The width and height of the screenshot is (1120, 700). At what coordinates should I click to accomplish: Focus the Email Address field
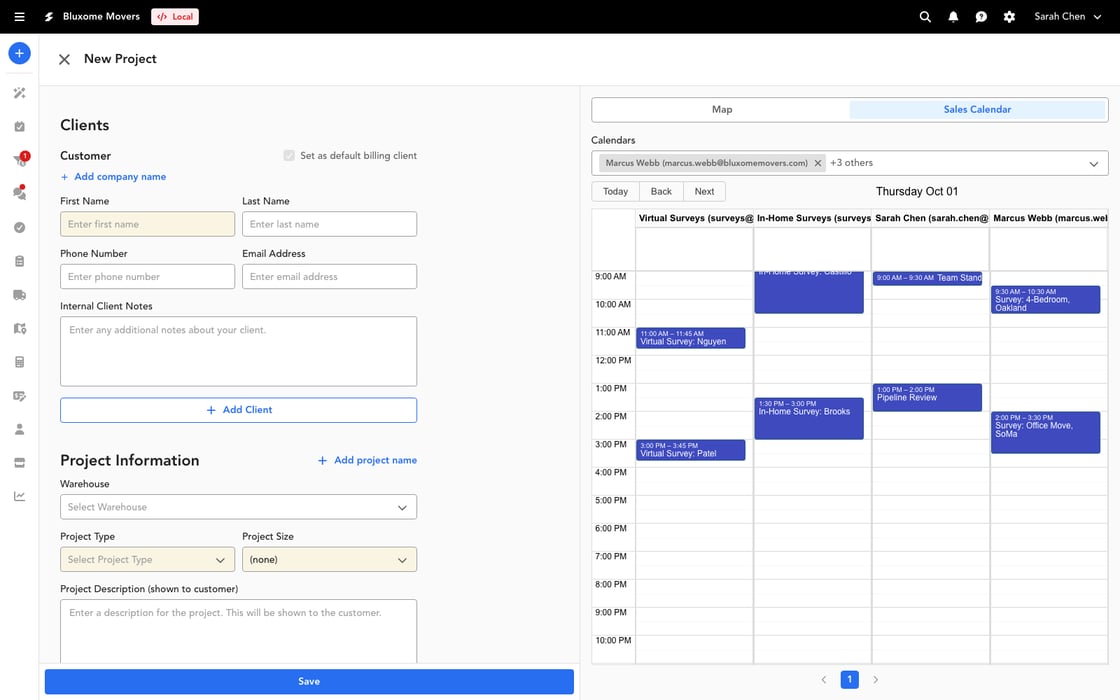click(329, 276)
